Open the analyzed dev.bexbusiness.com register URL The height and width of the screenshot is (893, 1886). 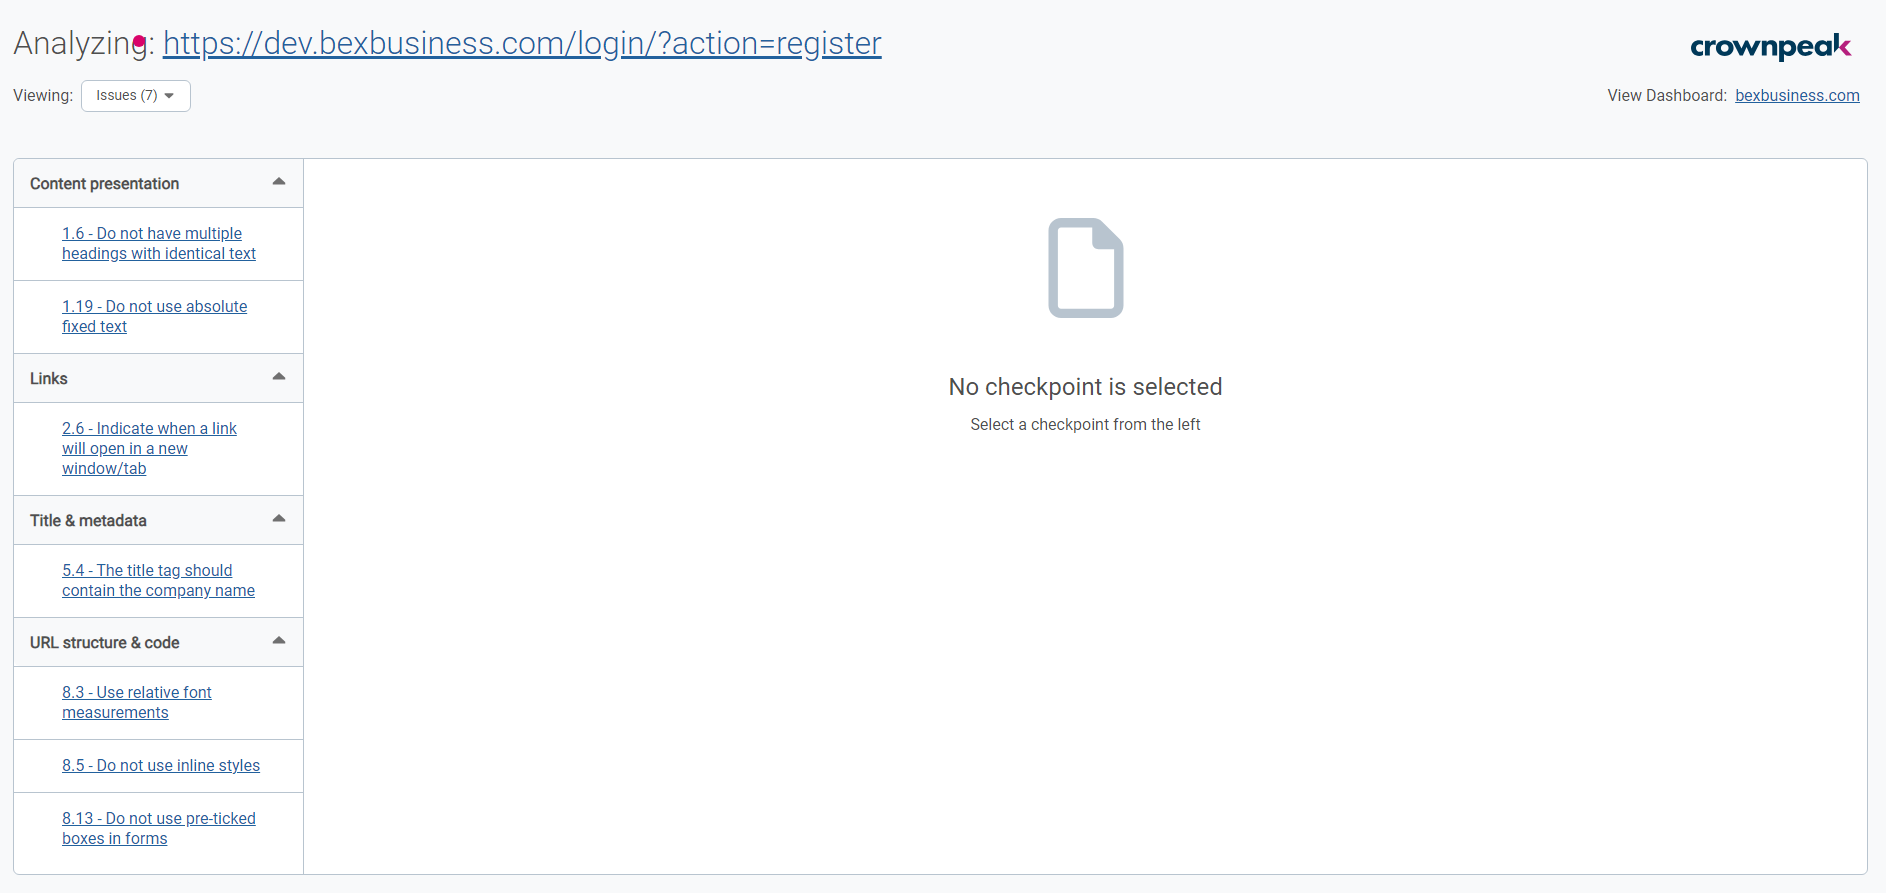521,44
